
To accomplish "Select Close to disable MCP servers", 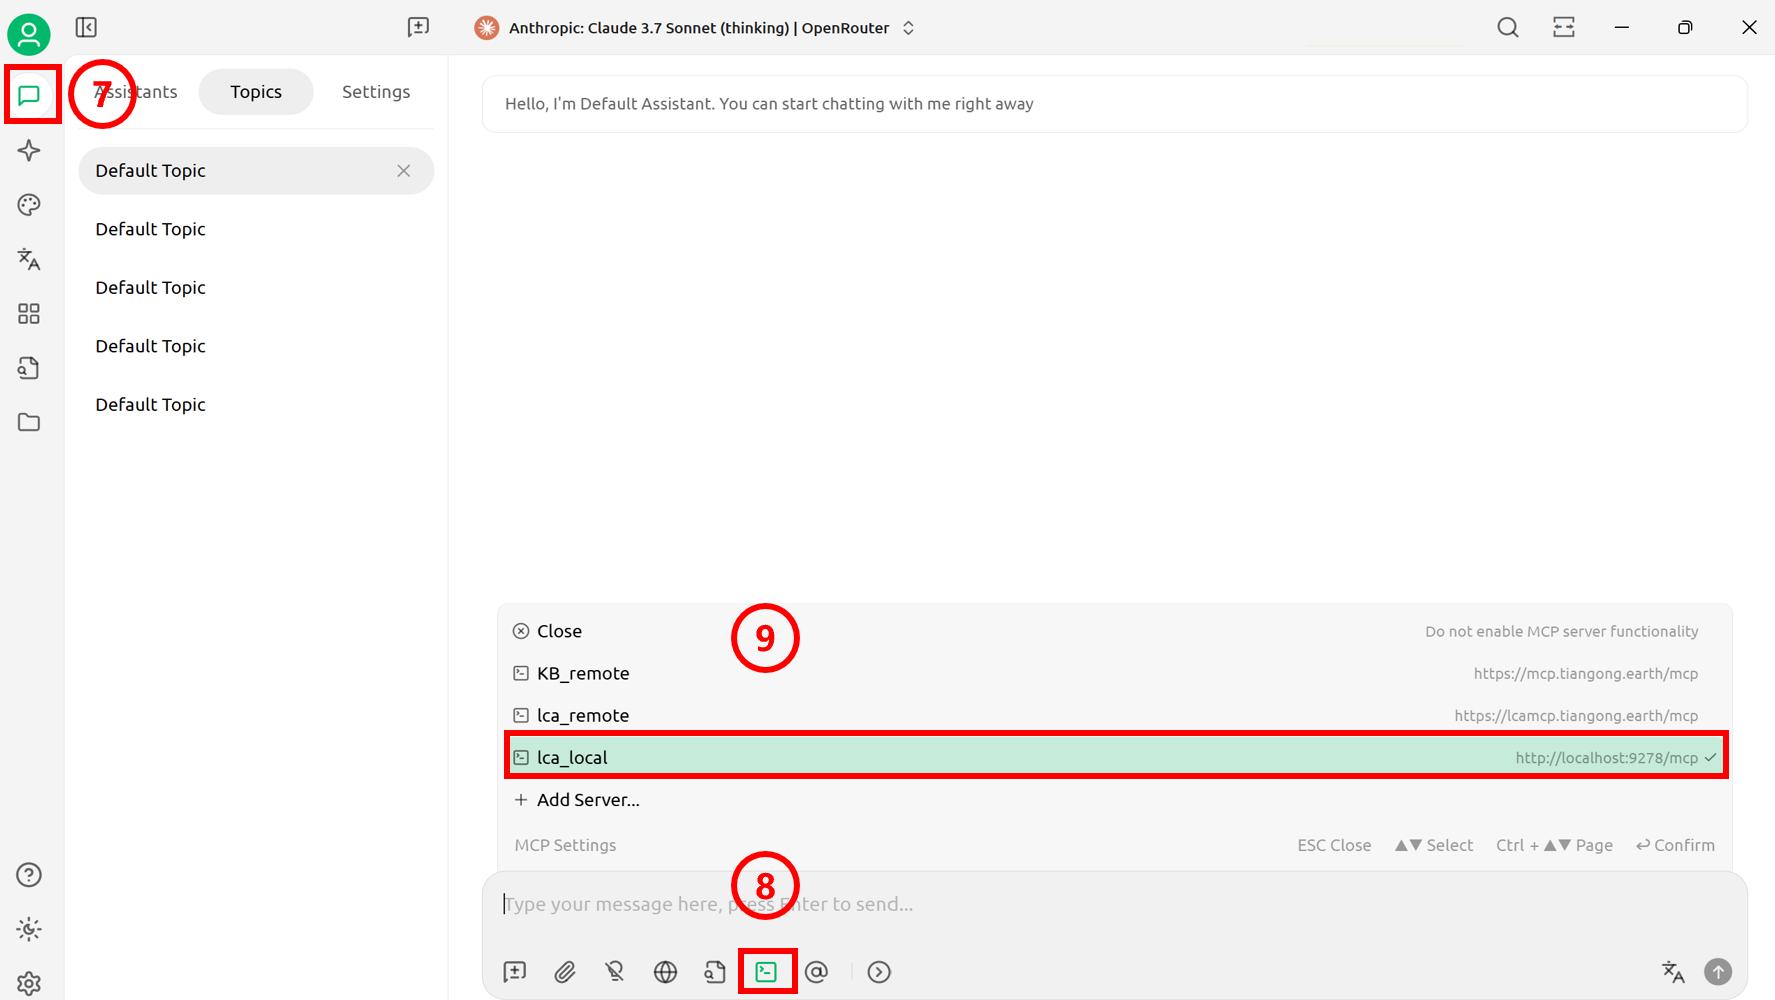I will [x=559, y=631].
